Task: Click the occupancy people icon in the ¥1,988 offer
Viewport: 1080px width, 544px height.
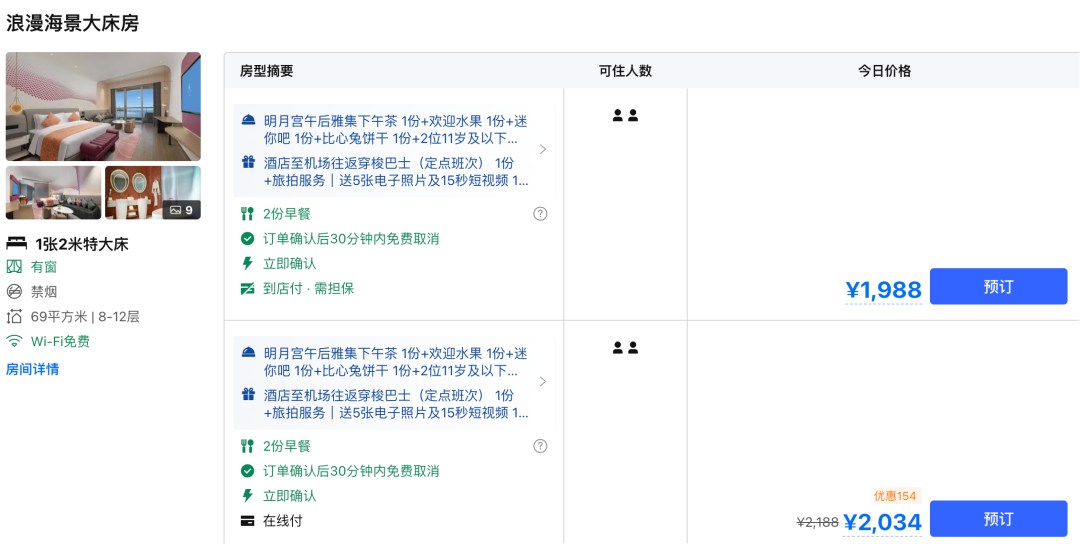Action: click(x=625, y=116)
